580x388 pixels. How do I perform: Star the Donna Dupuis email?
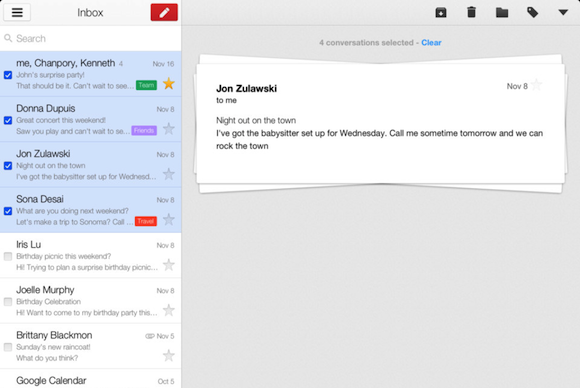(x=169, y=129)
